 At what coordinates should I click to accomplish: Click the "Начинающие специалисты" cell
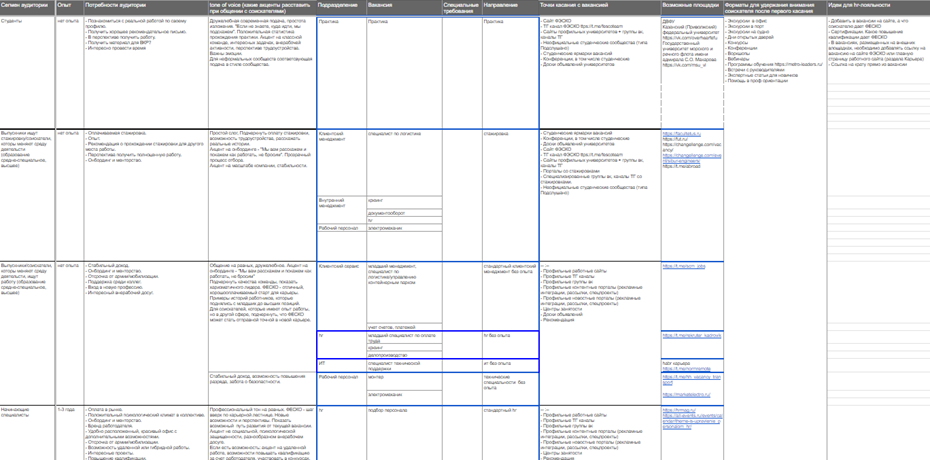[x=27, y=433]
